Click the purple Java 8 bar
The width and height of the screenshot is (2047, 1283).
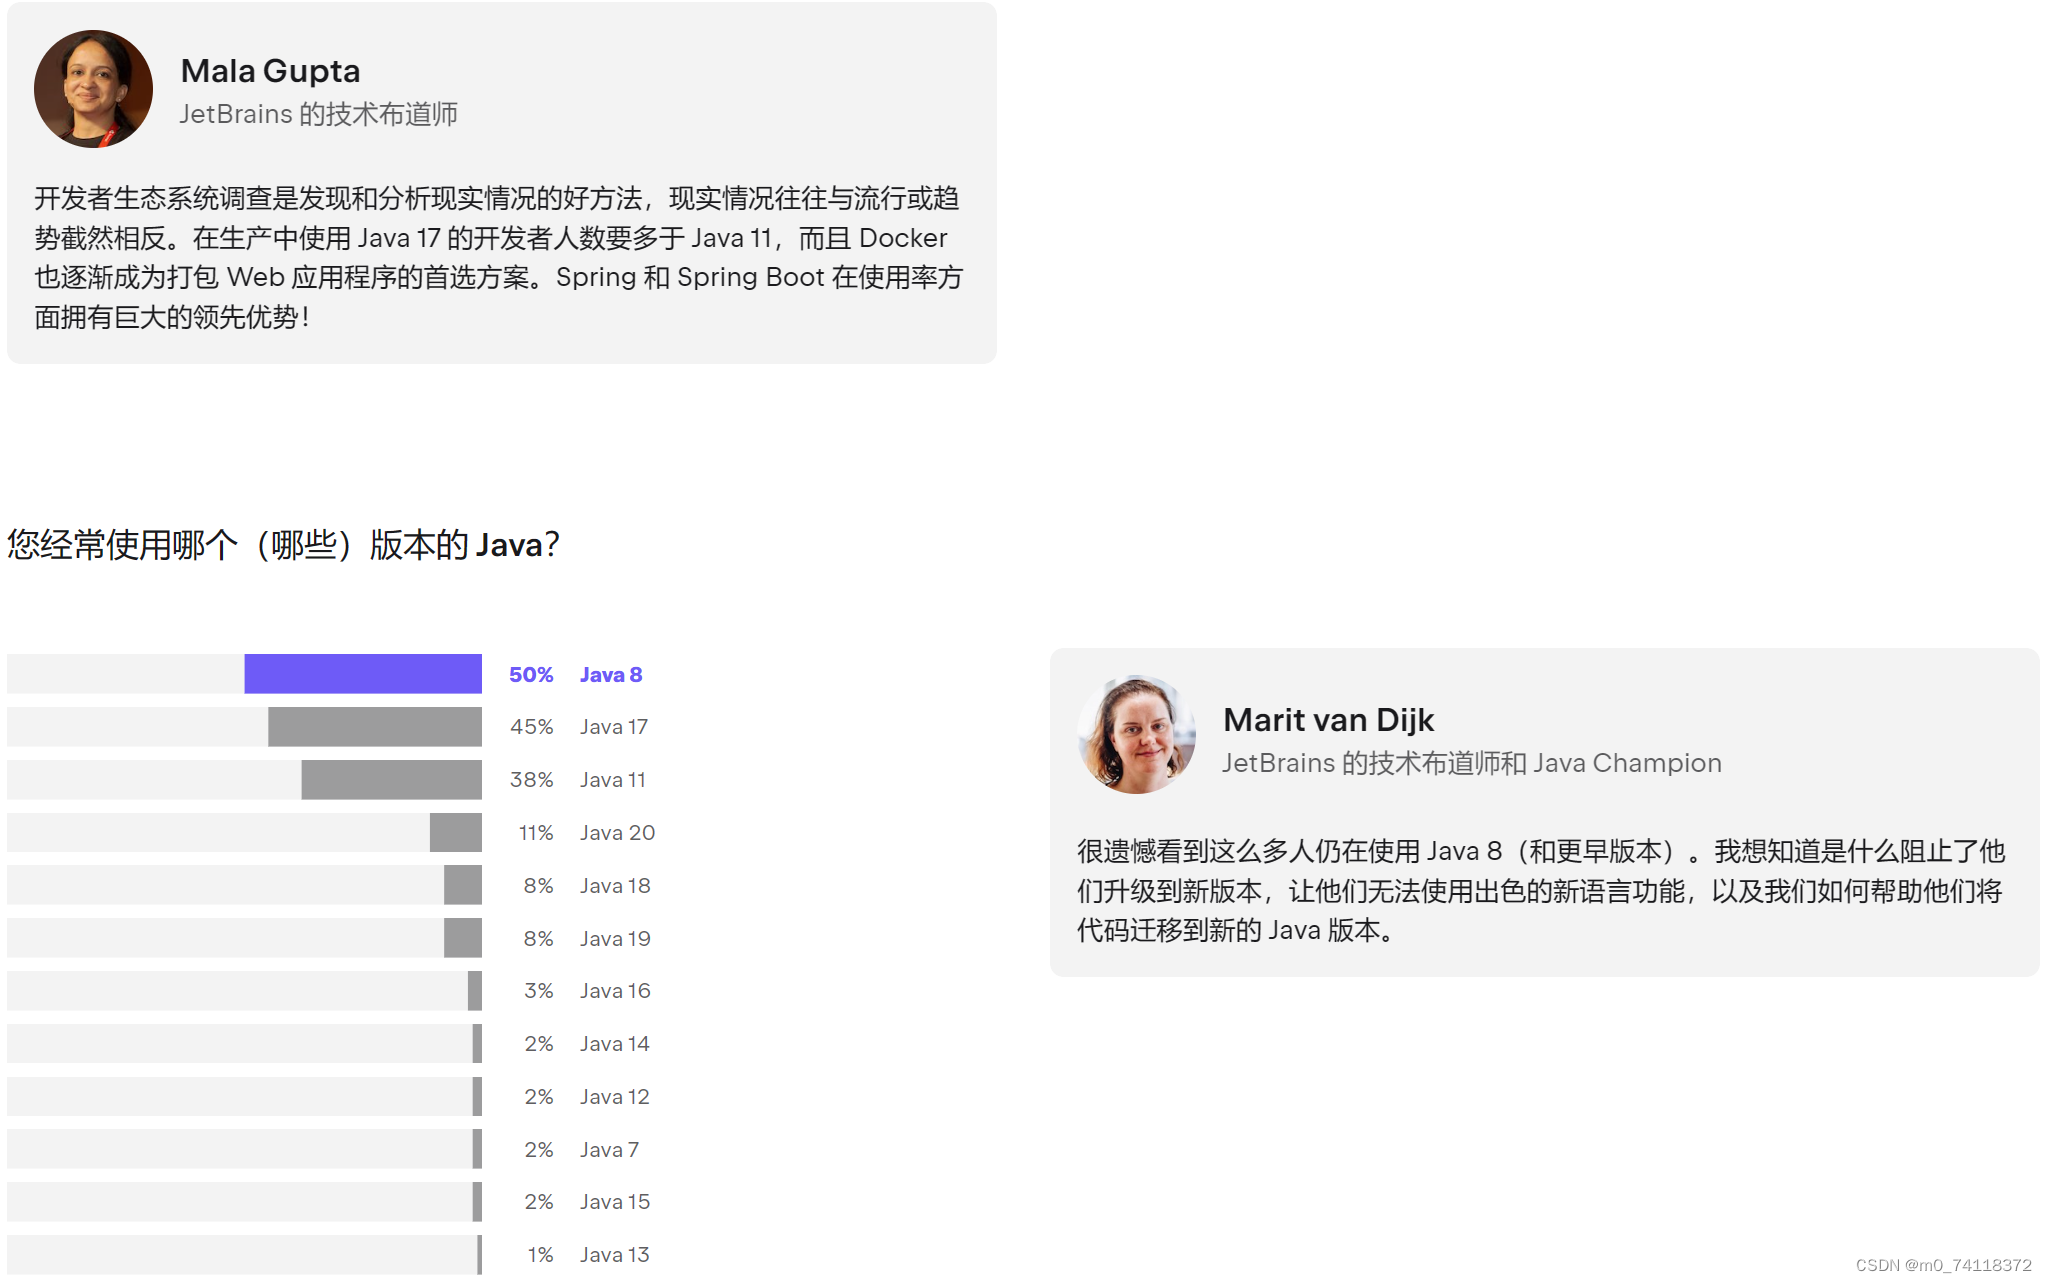click(363, 674)
